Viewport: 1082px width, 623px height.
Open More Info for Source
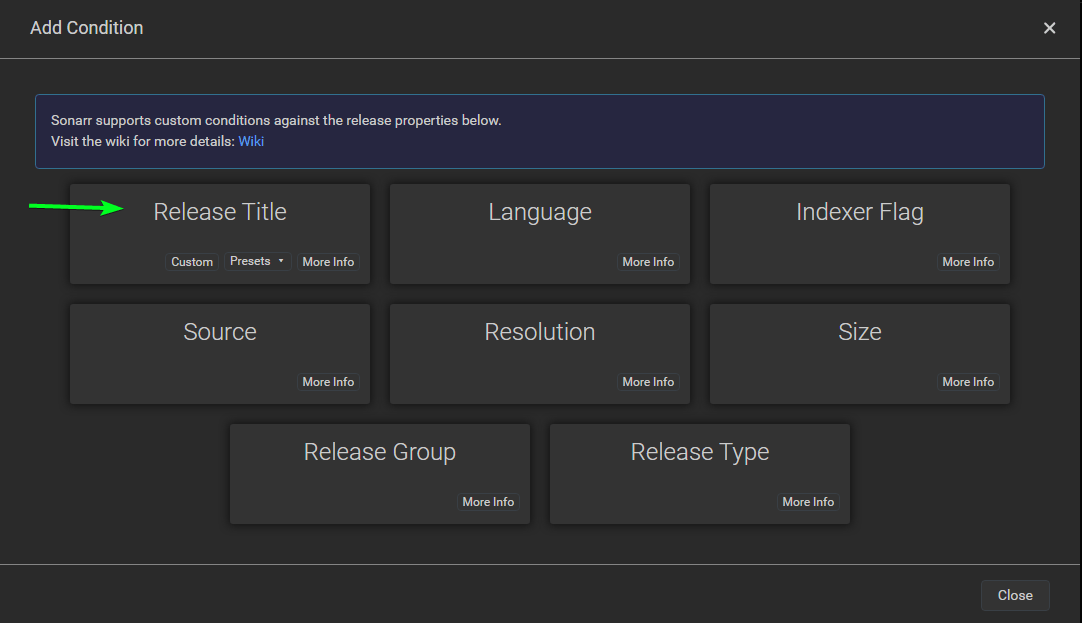328,381
